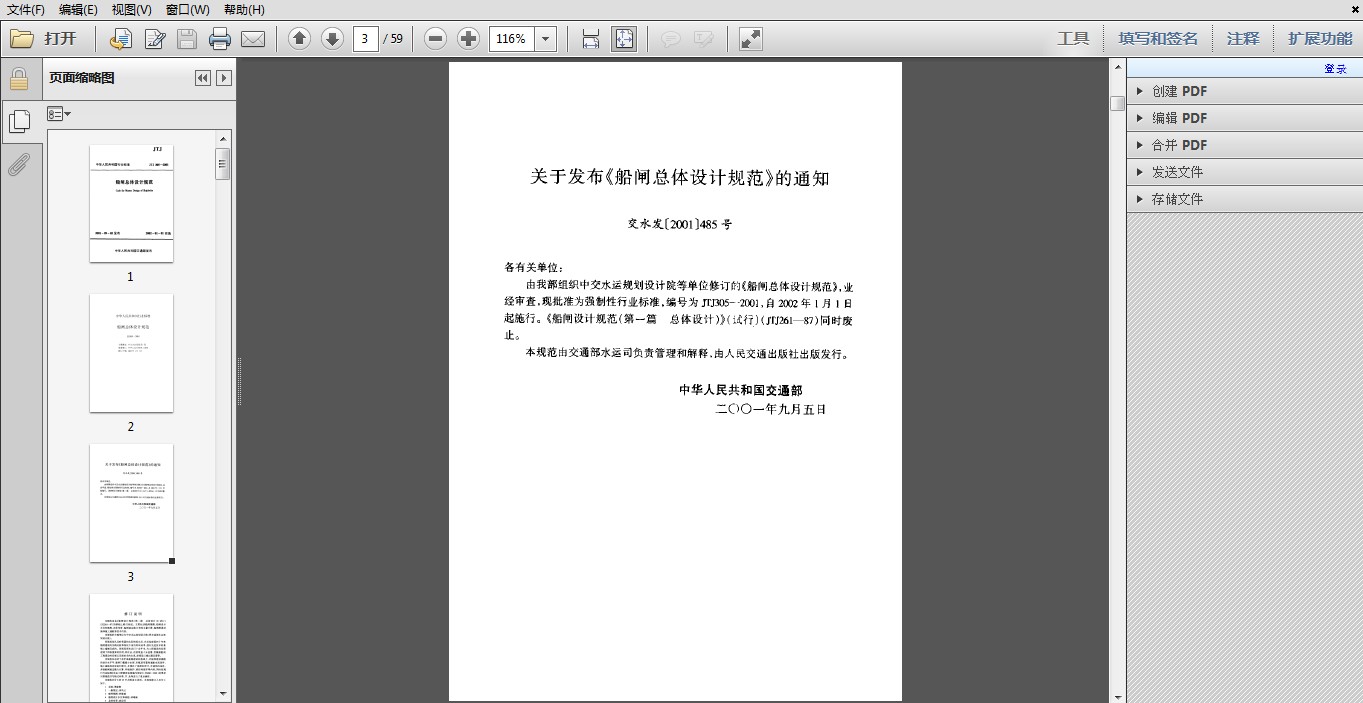The width and height of the screenshot is (1363, 703).
Task: Zoom out with the minus button
Action: point(435,39)
